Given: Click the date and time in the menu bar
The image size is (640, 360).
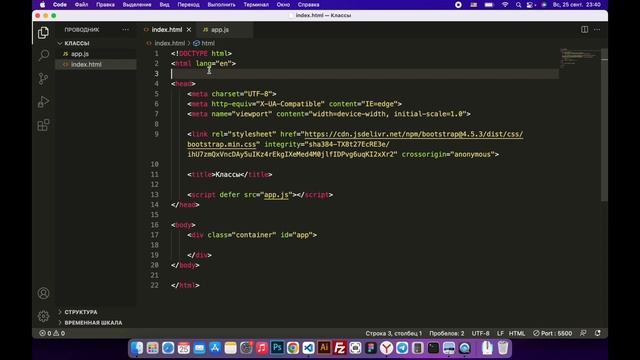Looking at the screenshot, I should pos(576,5).
